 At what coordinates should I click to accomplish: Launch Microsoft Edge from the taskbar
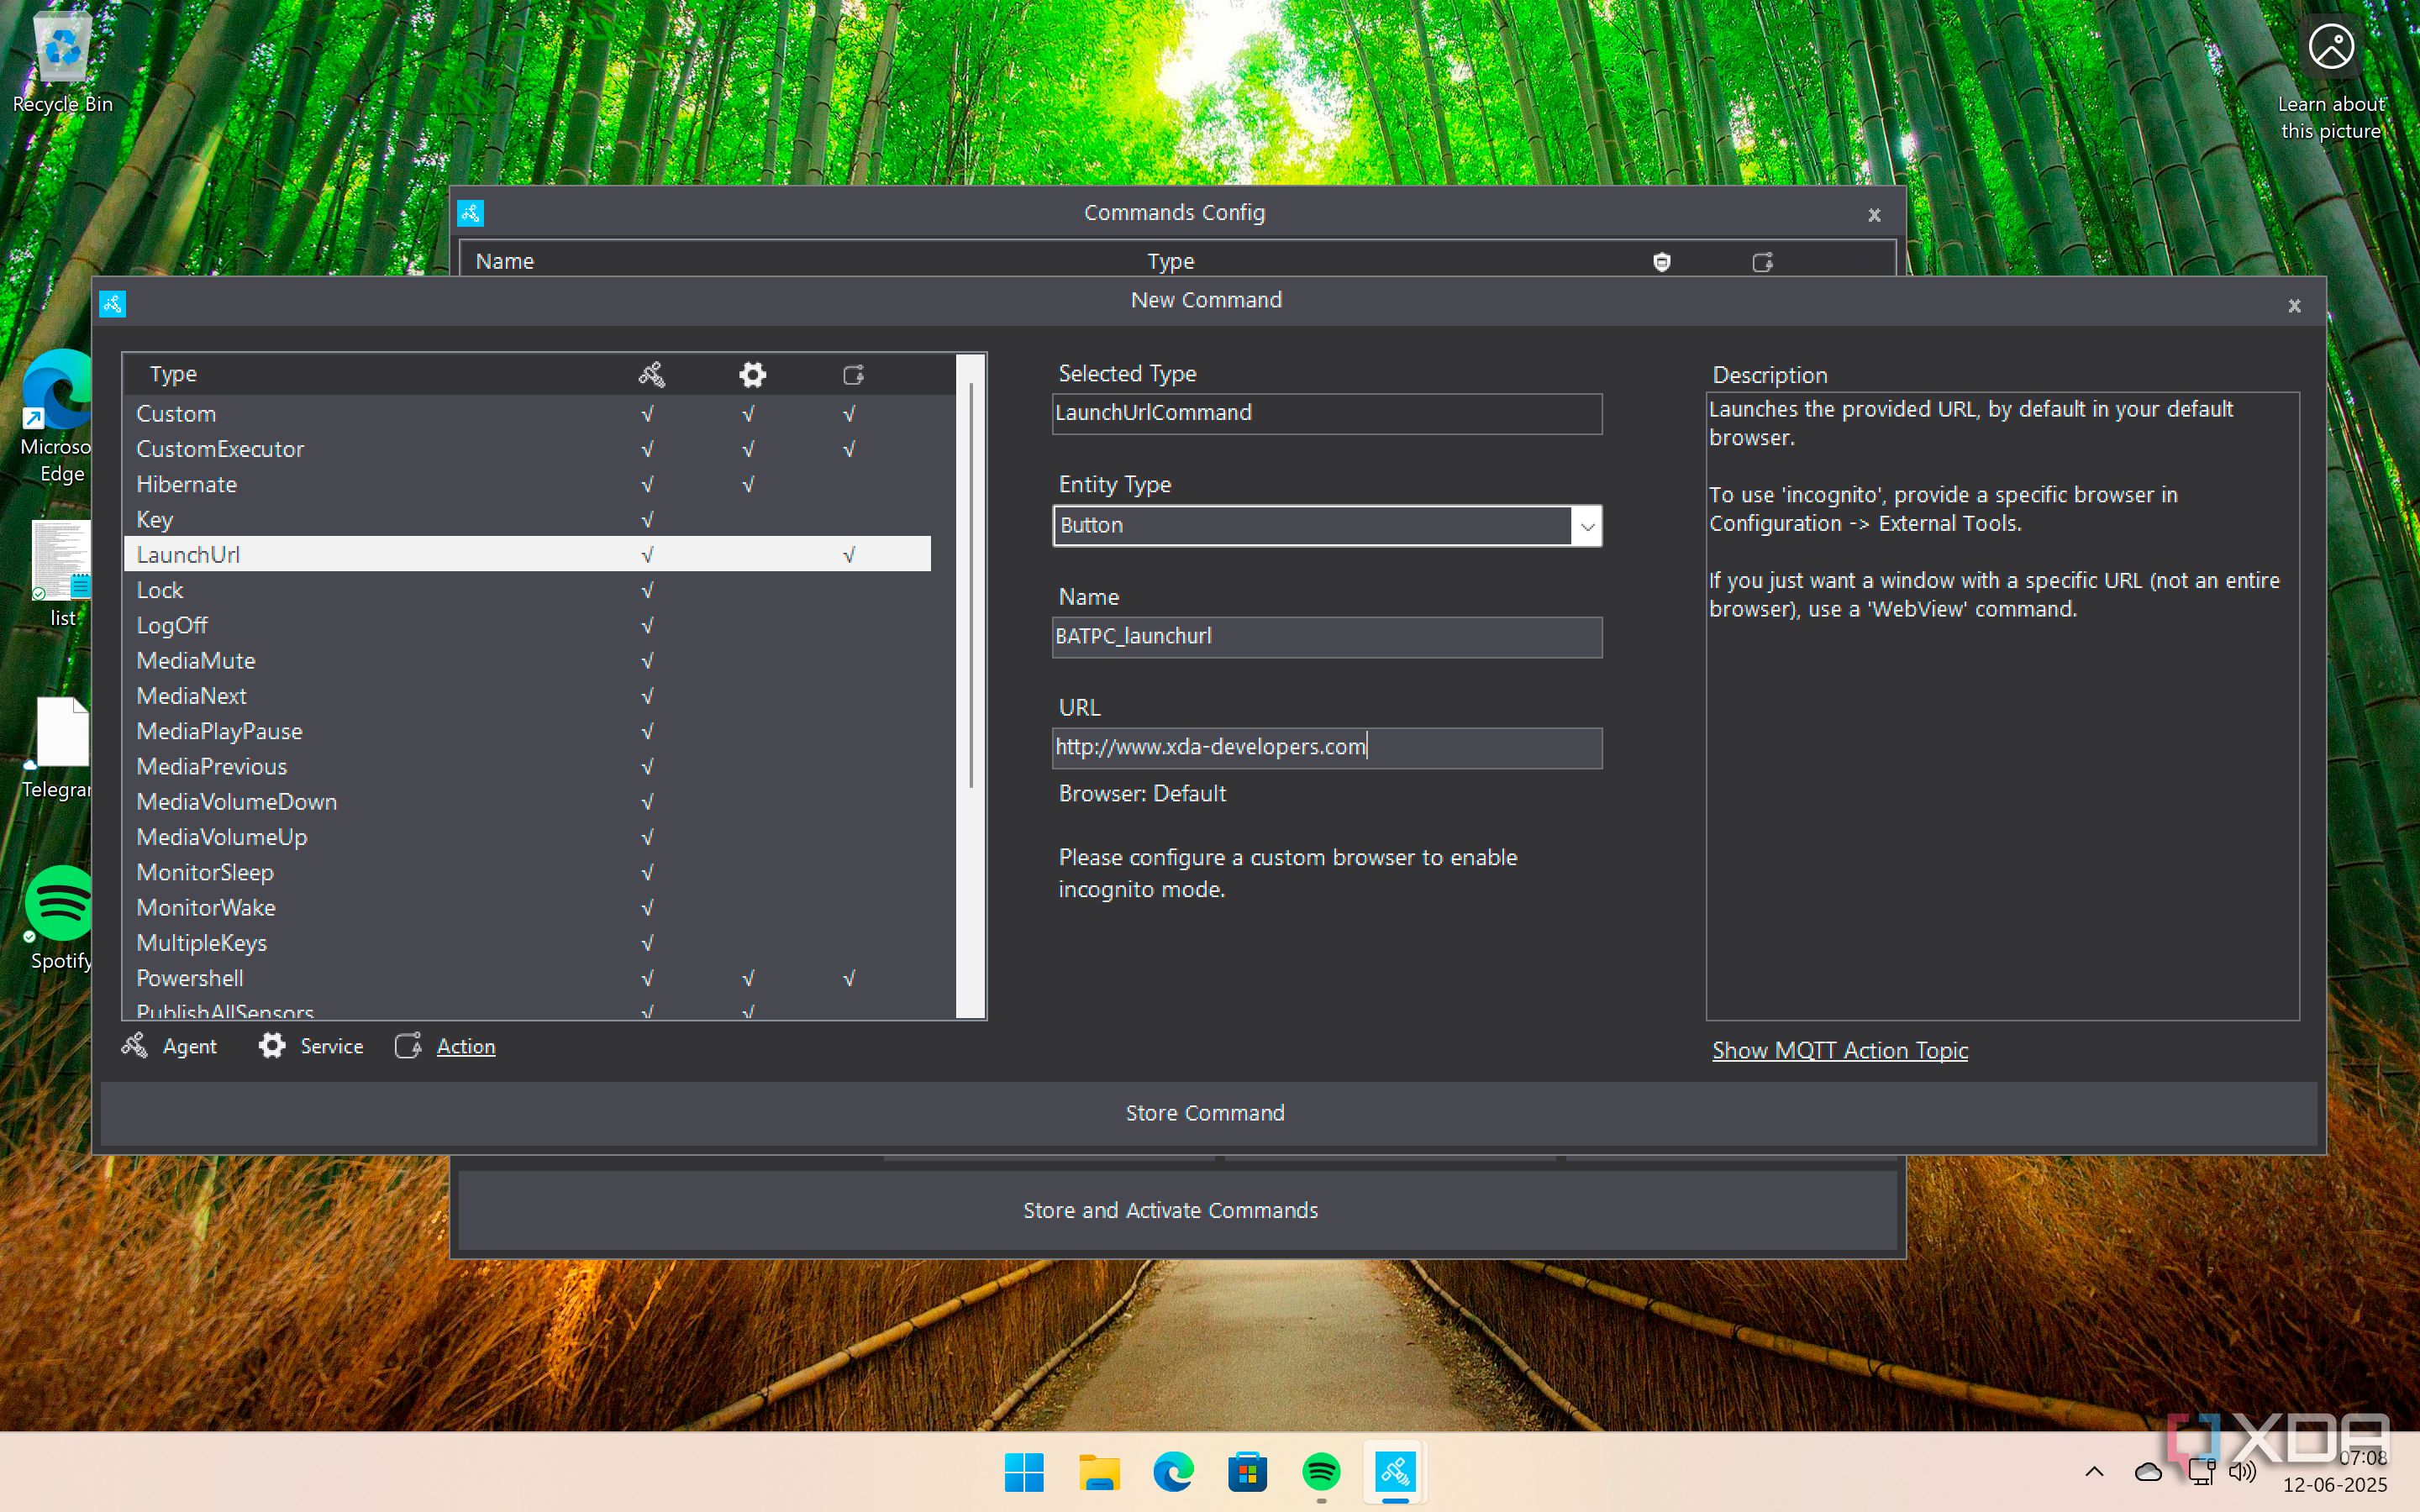tap(1173, 1471)
